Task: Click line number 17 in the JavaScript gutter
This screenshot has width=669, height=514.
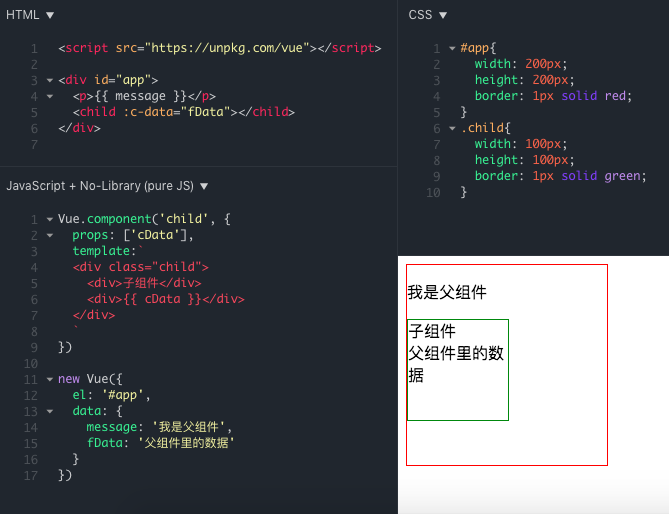Action: 31,476
